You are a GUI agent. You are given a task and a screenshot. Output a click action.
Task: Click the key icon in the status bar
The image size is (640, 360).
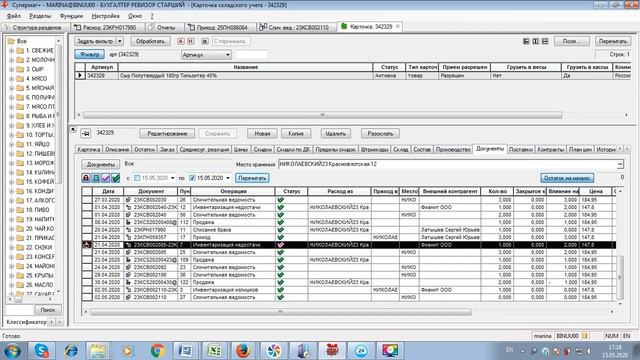click(585, 336)
